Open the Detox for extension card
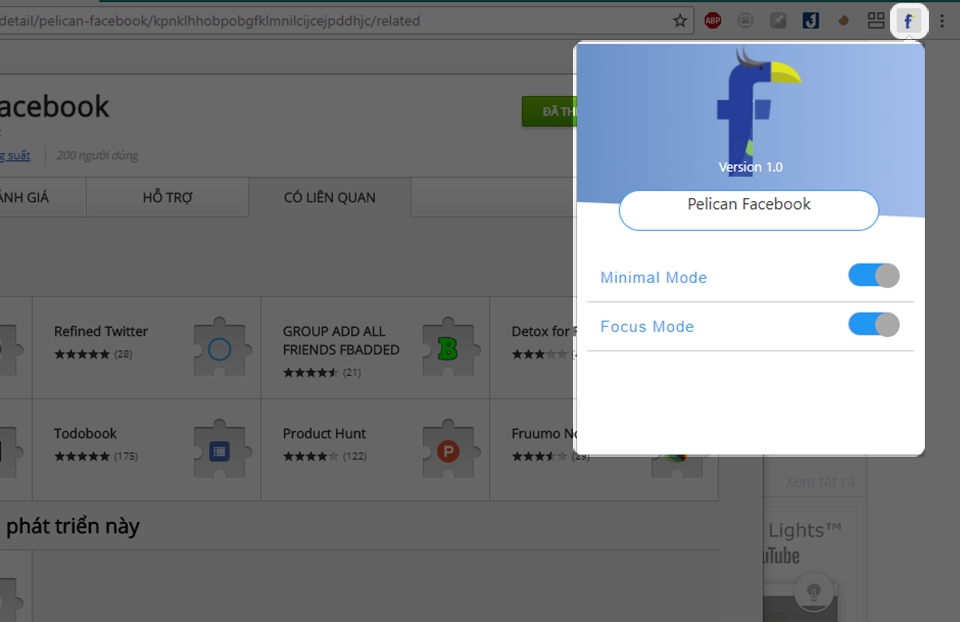Screen dimensions: 960x622 [x=533, y=348]
